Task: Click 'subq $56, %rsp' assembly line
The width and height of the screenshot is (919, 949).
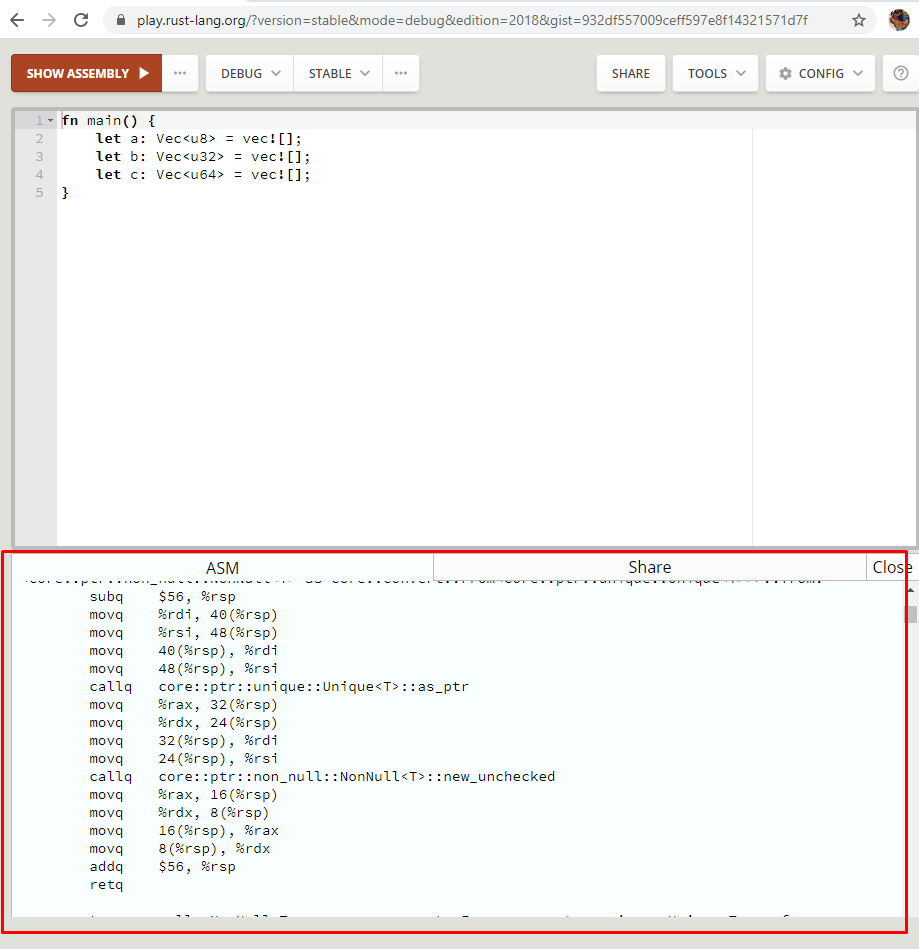Action: click(162, 597)
